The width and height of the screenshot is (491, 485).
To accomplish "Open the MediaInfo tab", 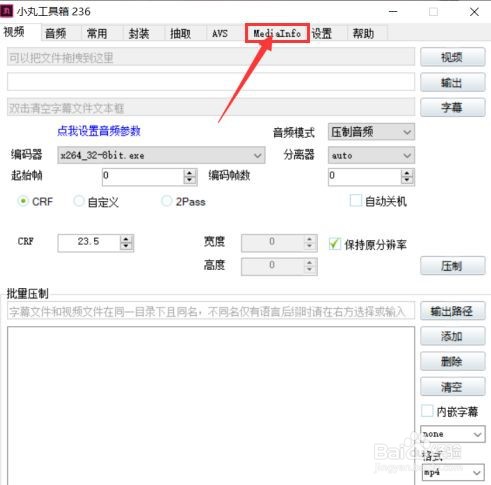I will coord(277,33).
